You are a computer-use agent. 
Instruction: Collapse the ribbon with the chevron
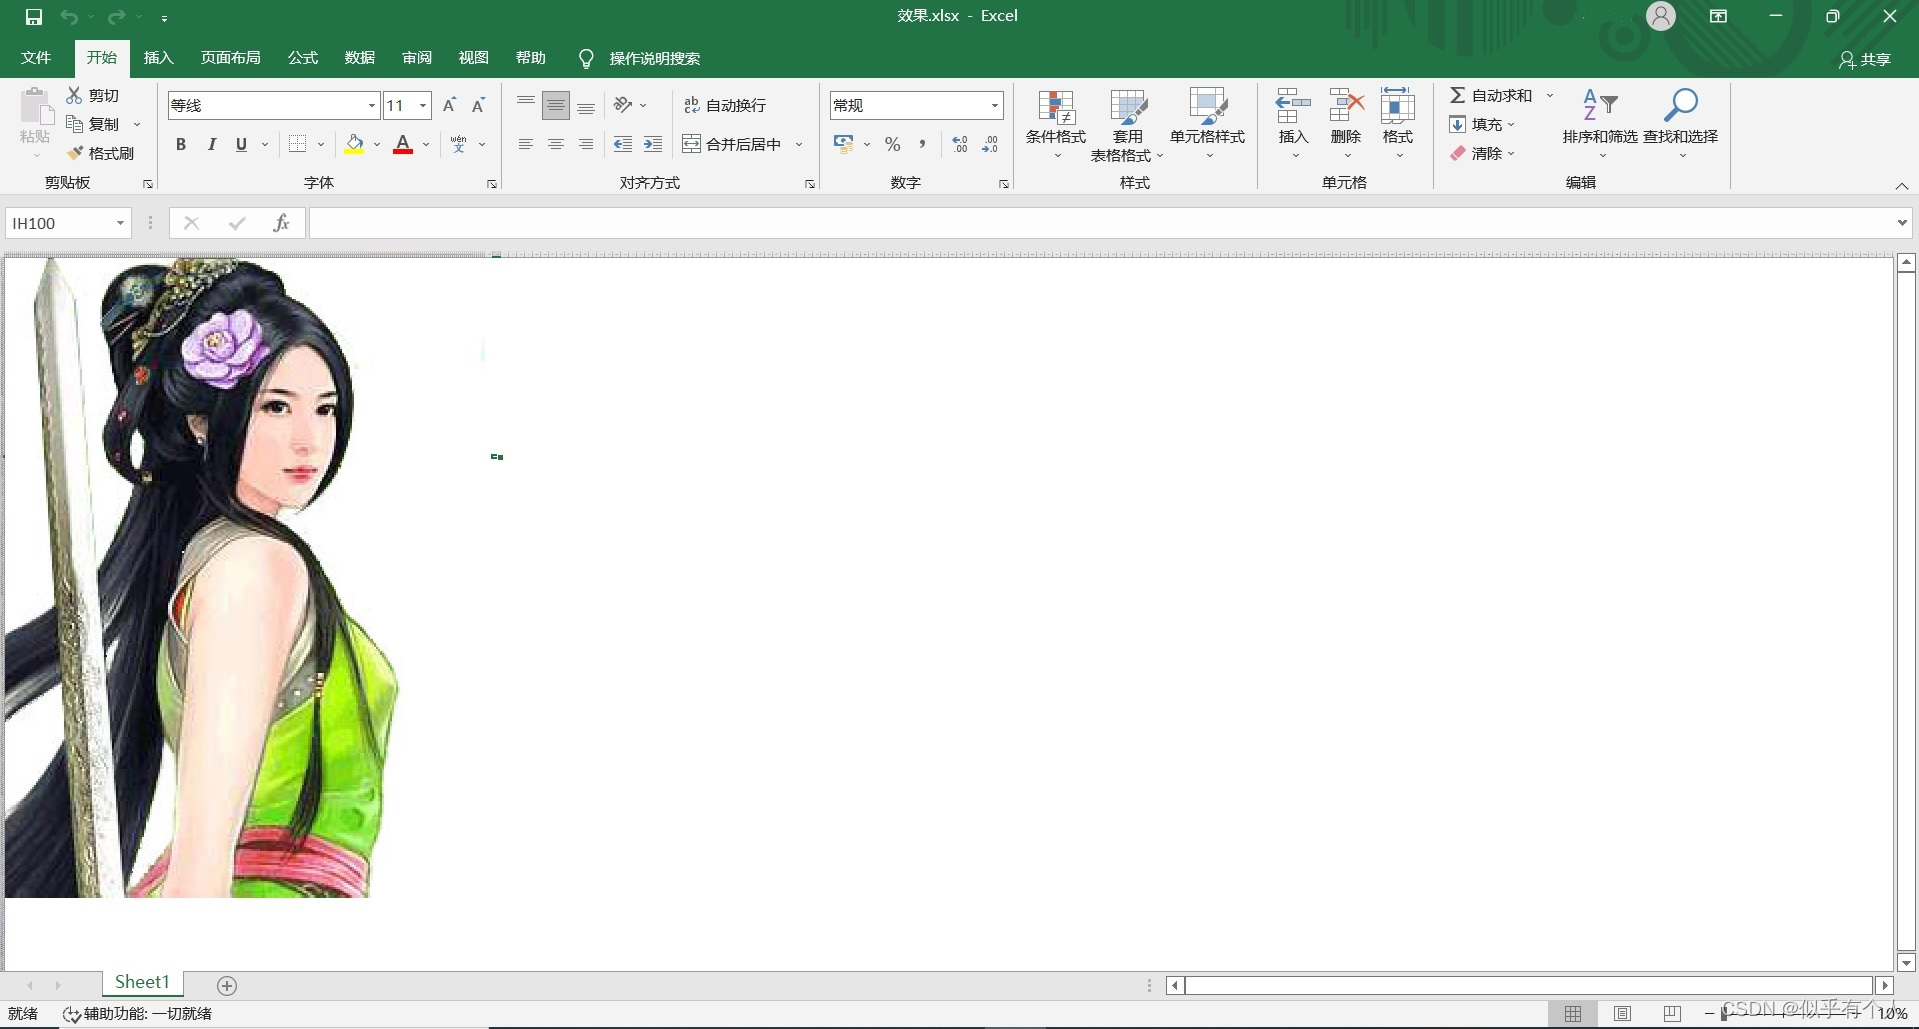click(1901, 186)
